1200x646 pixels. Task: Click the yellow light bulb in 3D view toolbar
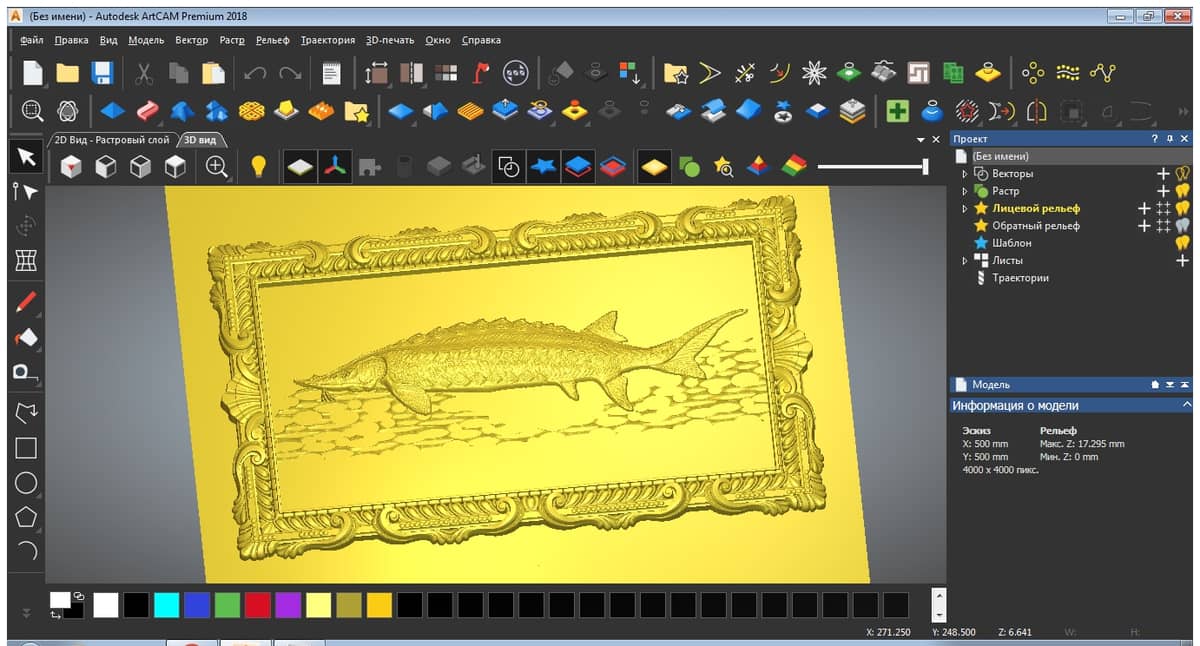click(258, 167)
